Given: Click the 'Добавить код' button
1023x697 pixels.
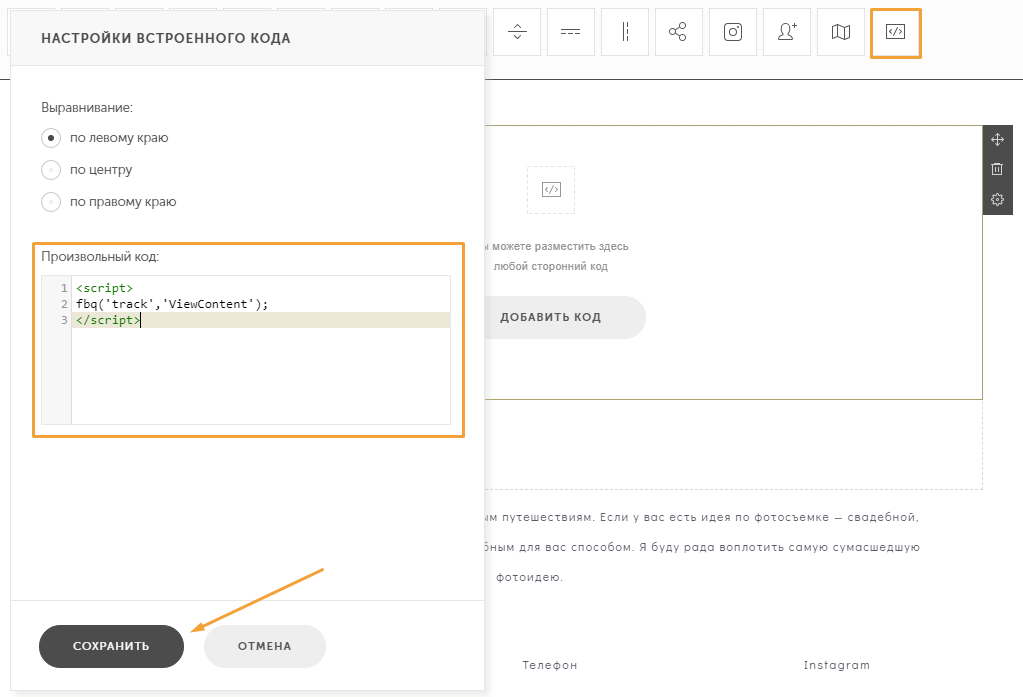Looking at the screenshot, I should click(551, 317).
